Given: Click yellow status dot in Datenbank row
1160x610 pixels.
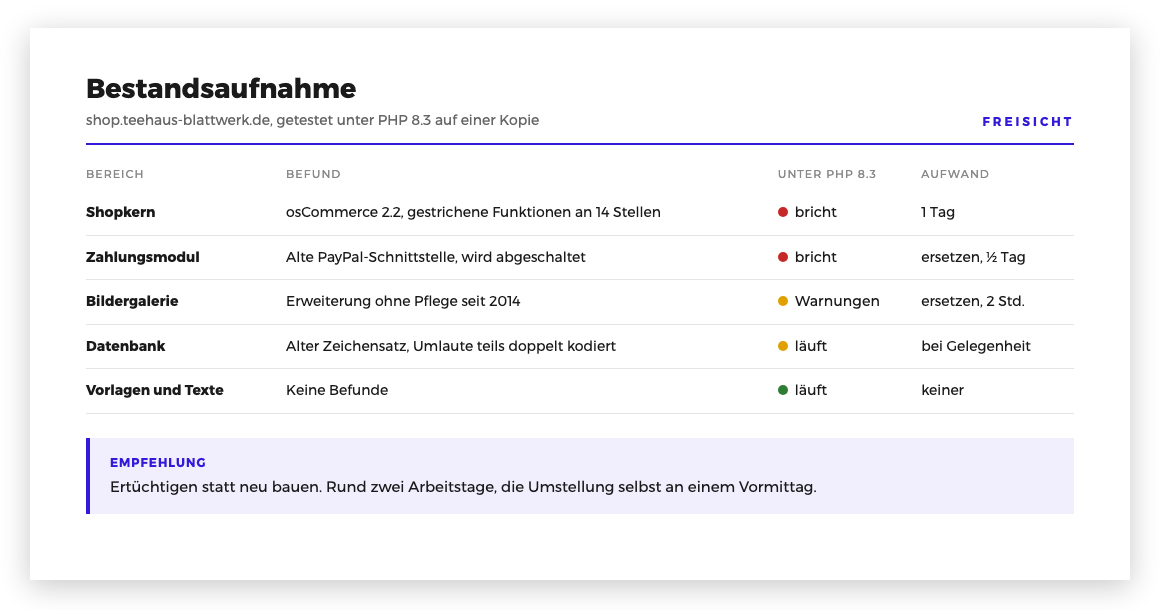Looking at the screenshot, I should tap(783, 346).
